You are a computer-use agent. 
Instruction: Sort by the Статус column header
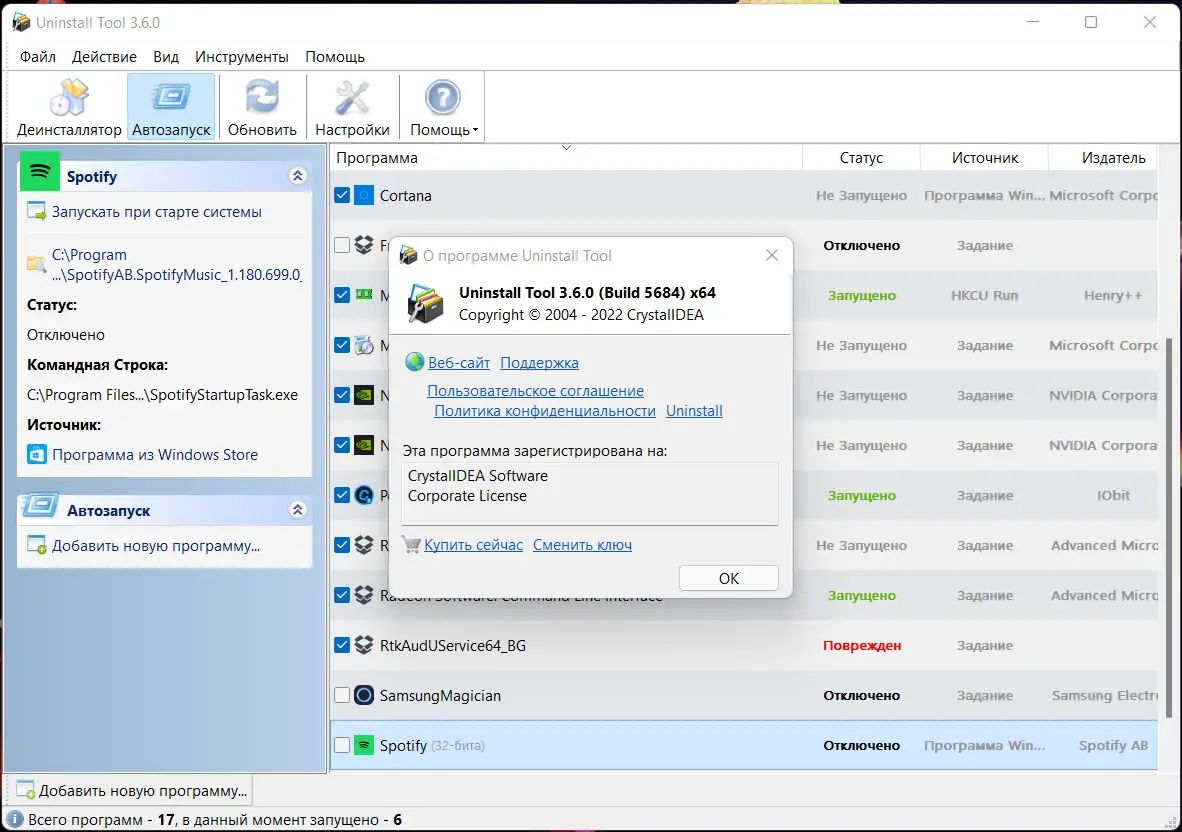click(861, 158)
